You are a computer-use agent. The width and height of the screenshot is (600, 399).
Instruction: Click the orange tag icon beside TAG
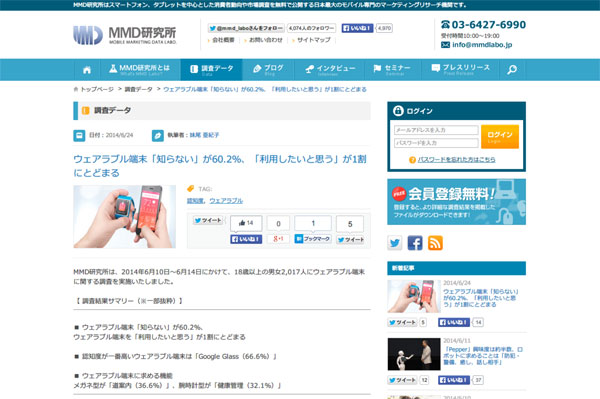(190, 189)
